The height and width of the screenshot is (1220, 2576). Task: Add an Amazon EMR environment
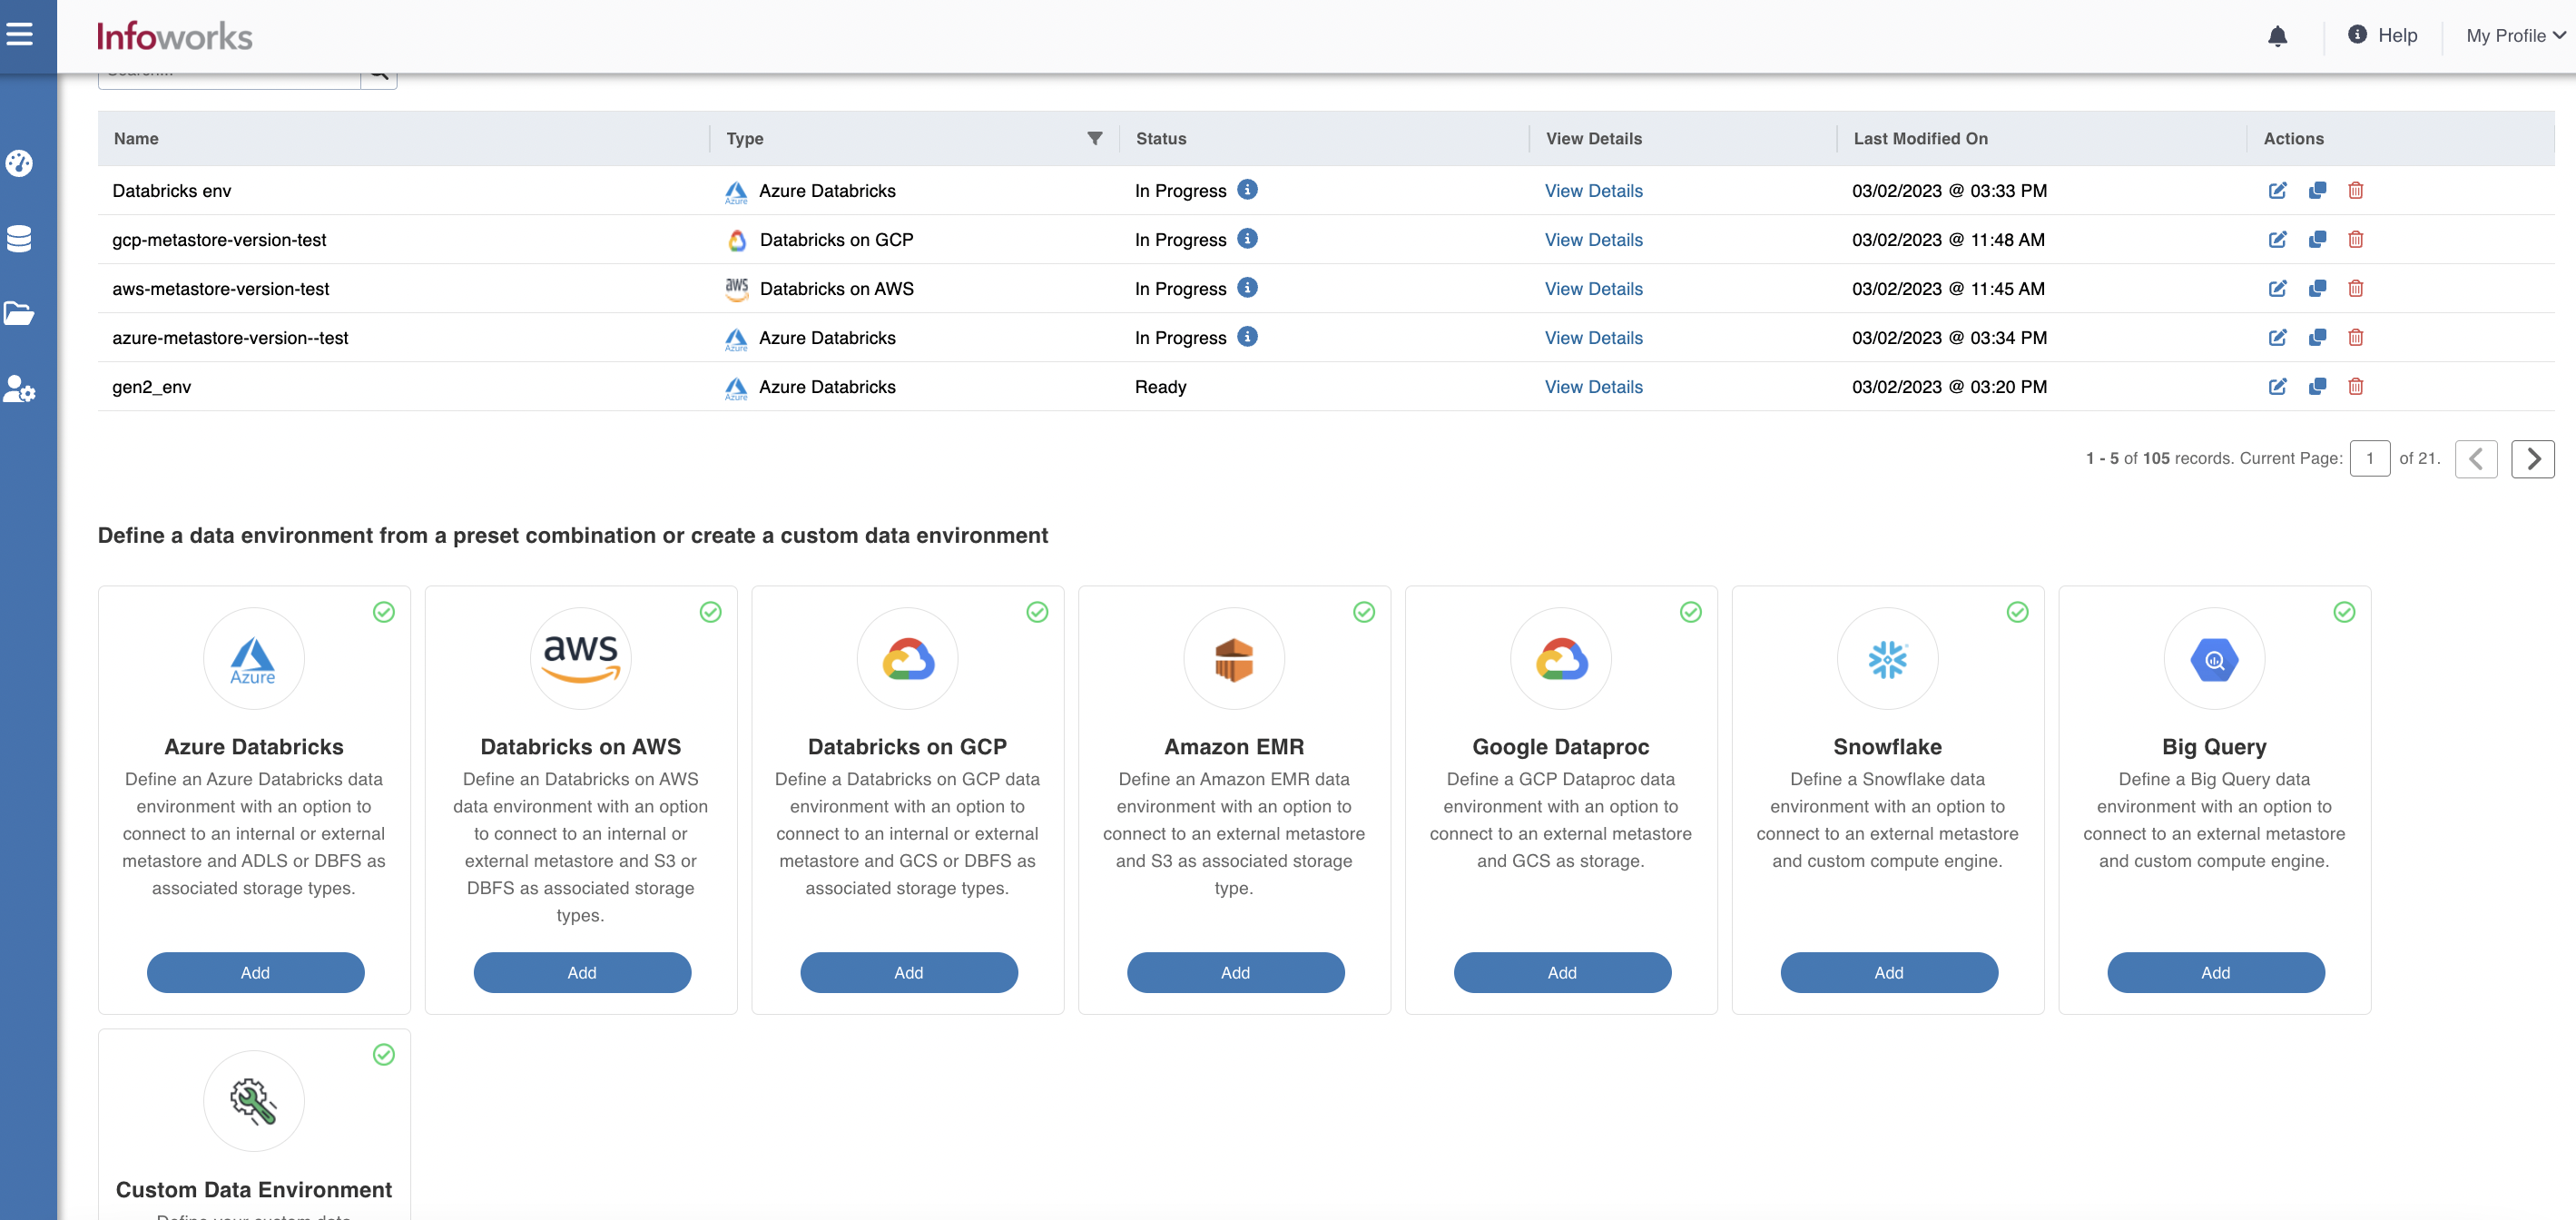click(1235, 971)
